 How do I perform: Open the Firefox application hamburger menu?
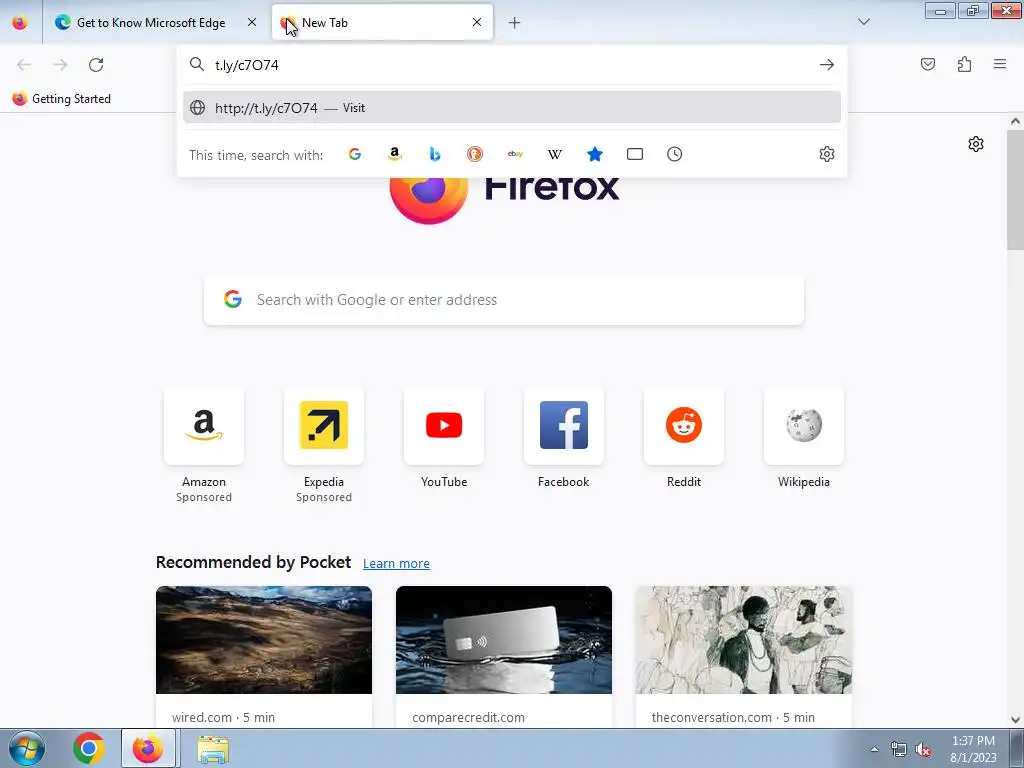point(1000,64)
